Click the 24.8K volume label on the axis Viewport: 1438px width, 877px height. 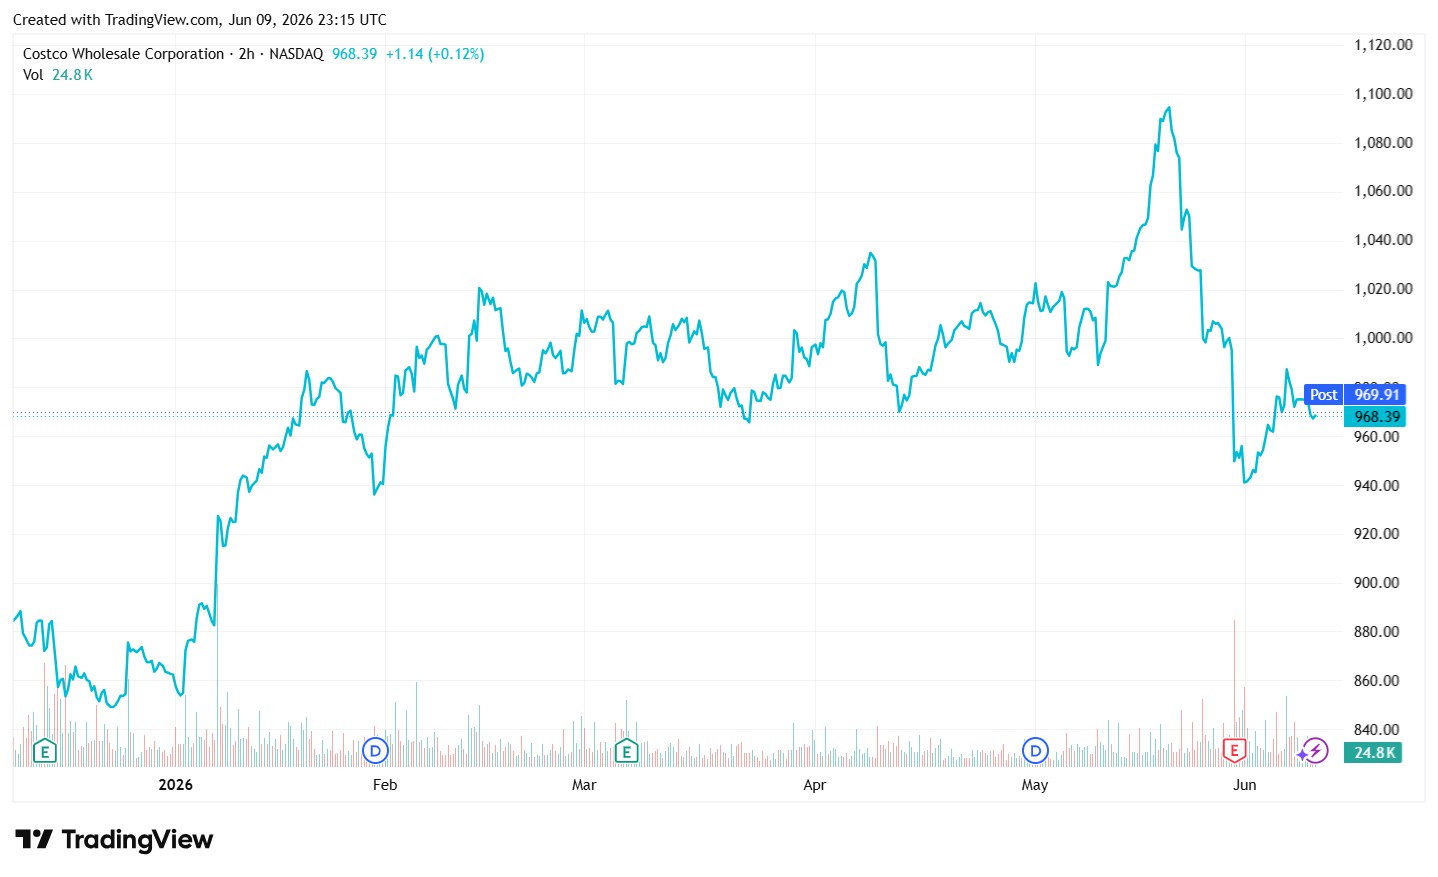tap(1375, 752)
